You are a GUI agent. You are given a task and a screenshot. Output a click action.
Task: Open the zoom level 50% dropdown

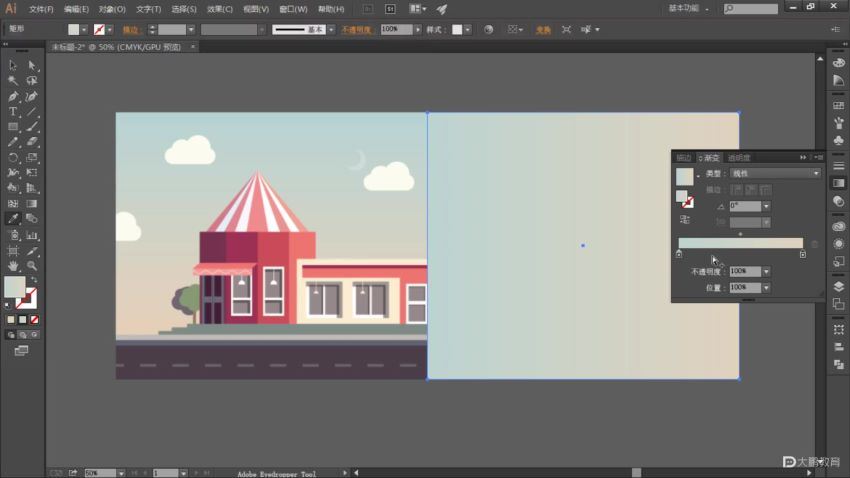[120, 472]
